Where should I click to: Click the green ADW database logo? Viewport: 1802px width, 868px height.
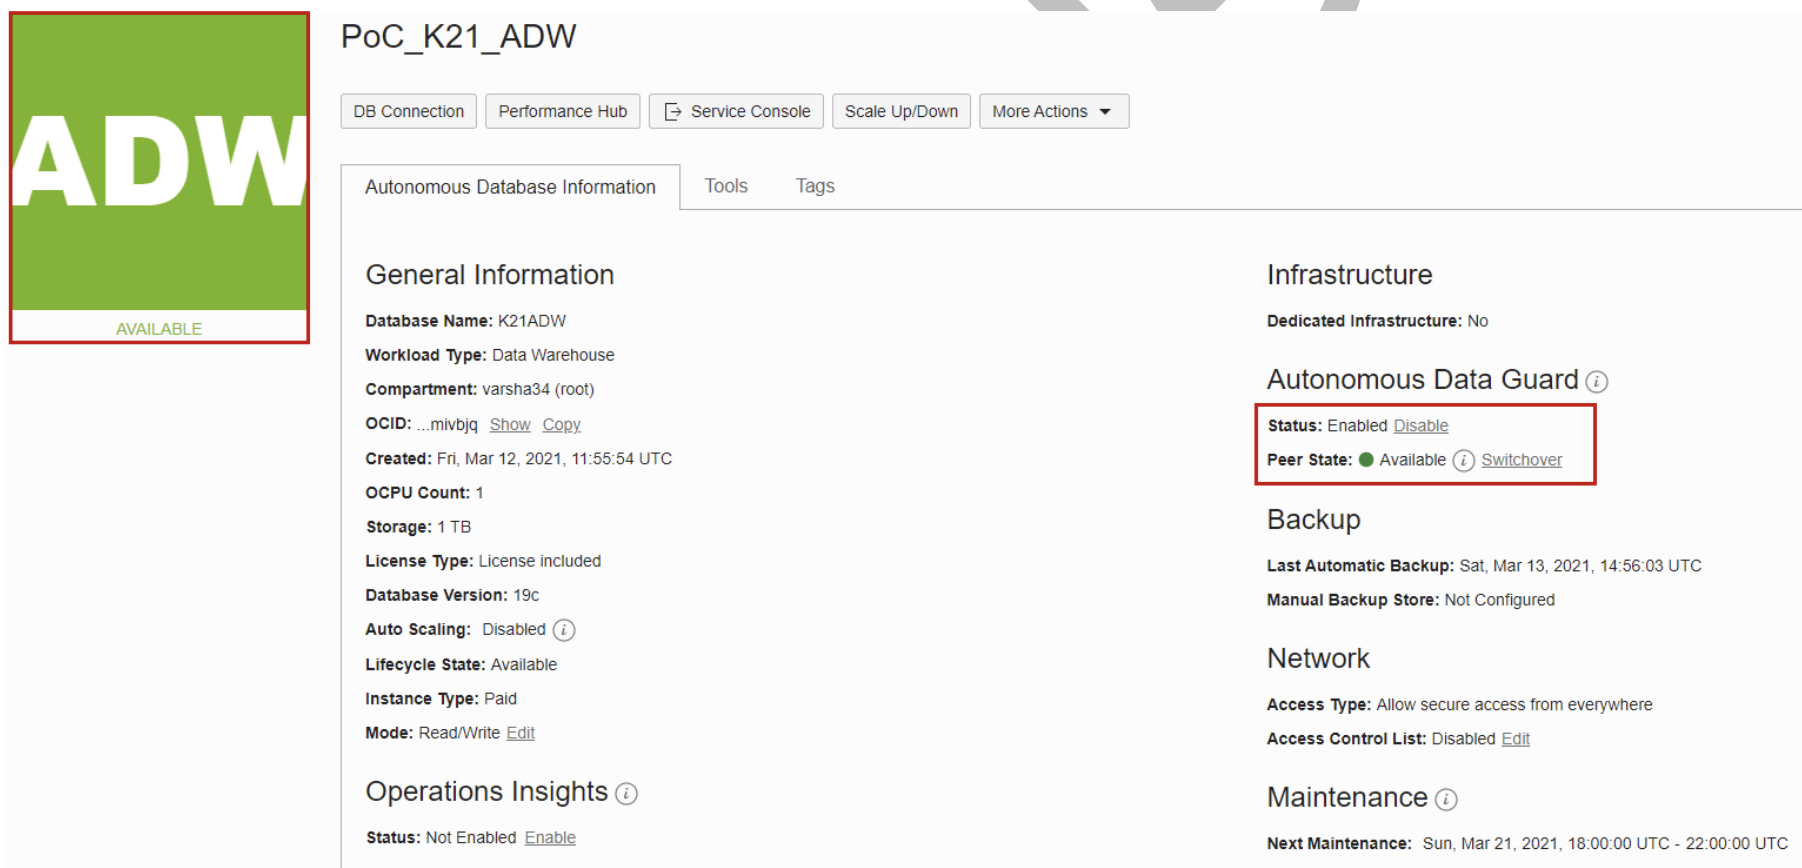[159, 163]
